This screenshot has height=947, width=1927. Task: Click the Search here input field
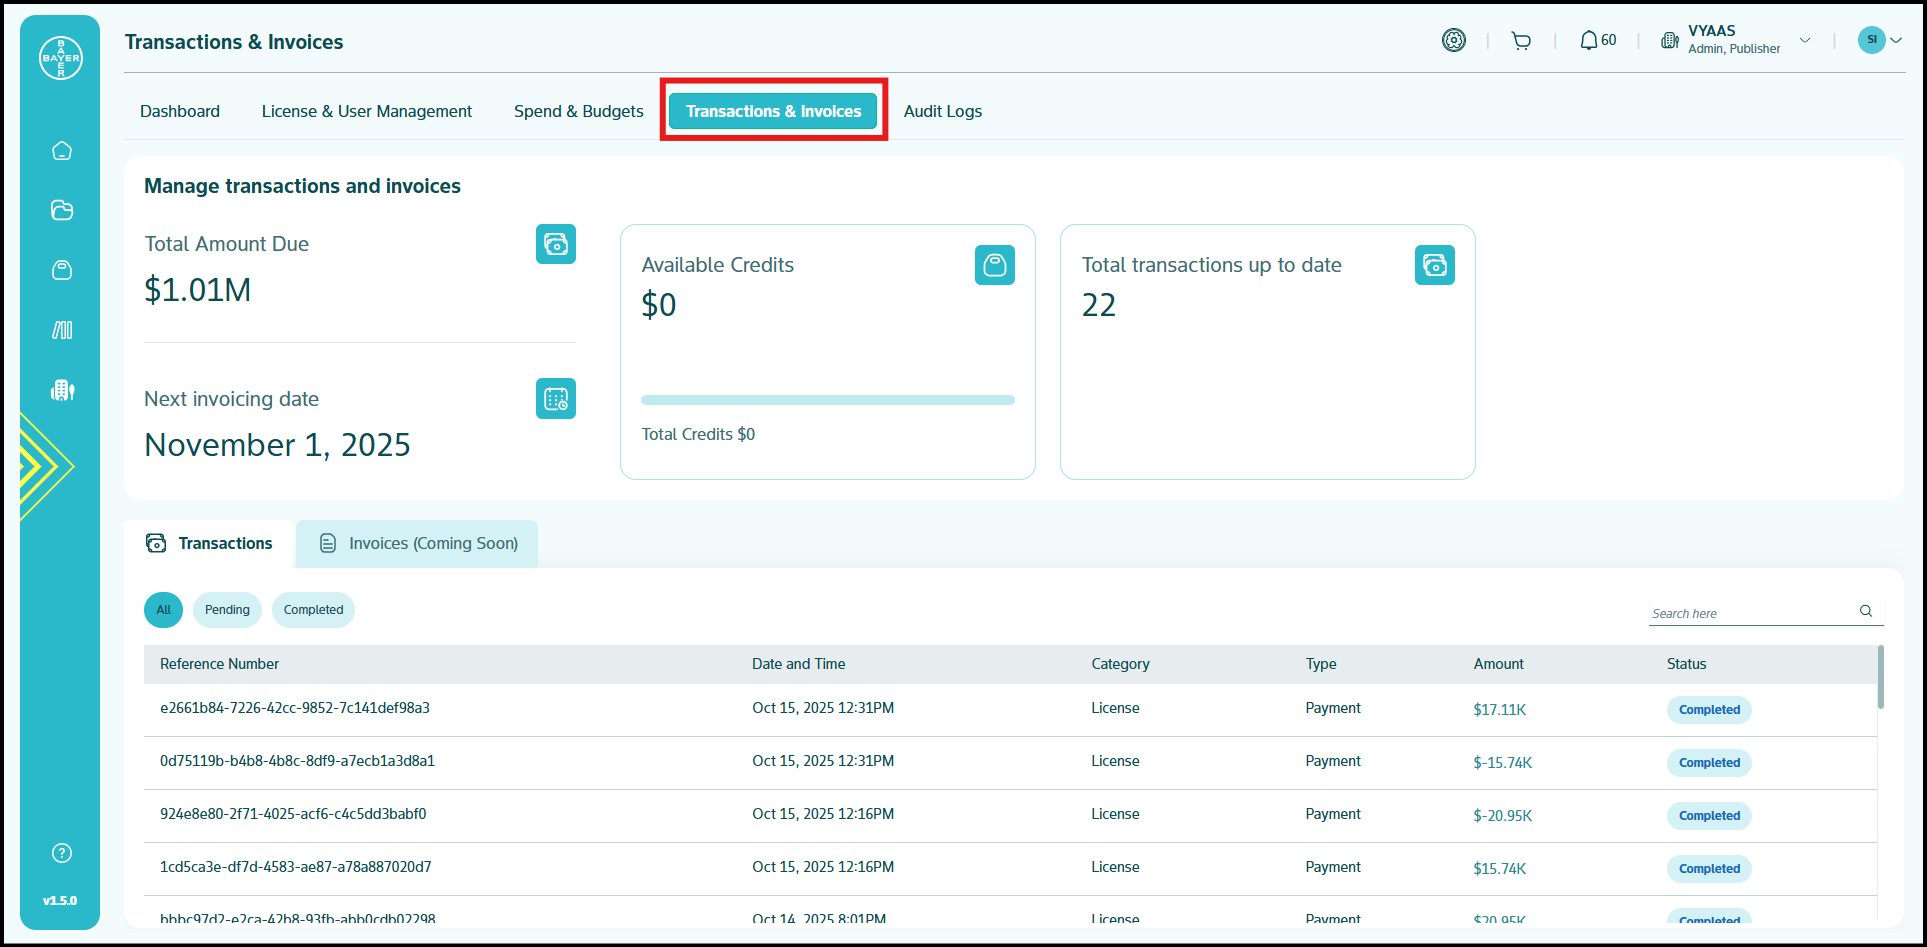[1750, 613]
